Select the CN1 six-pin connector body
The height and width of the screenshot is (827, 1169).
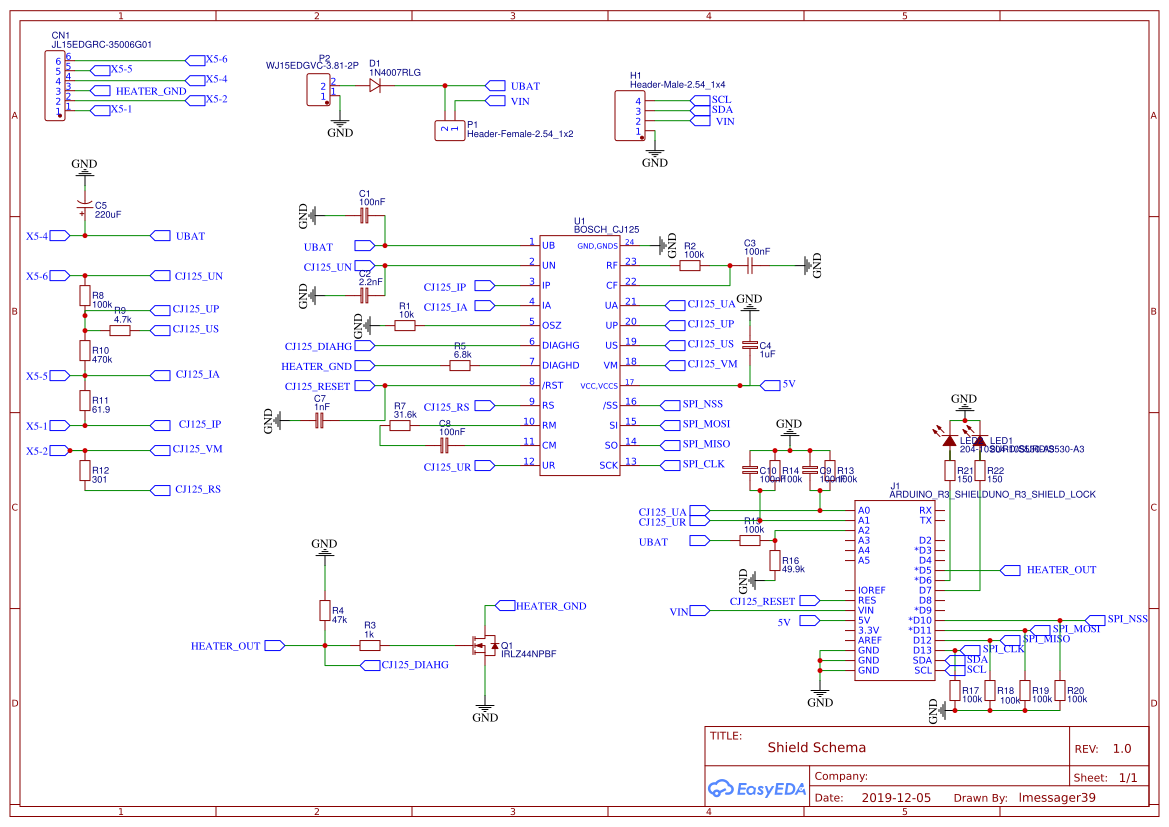pyautogui.click(x=55, y=86)
